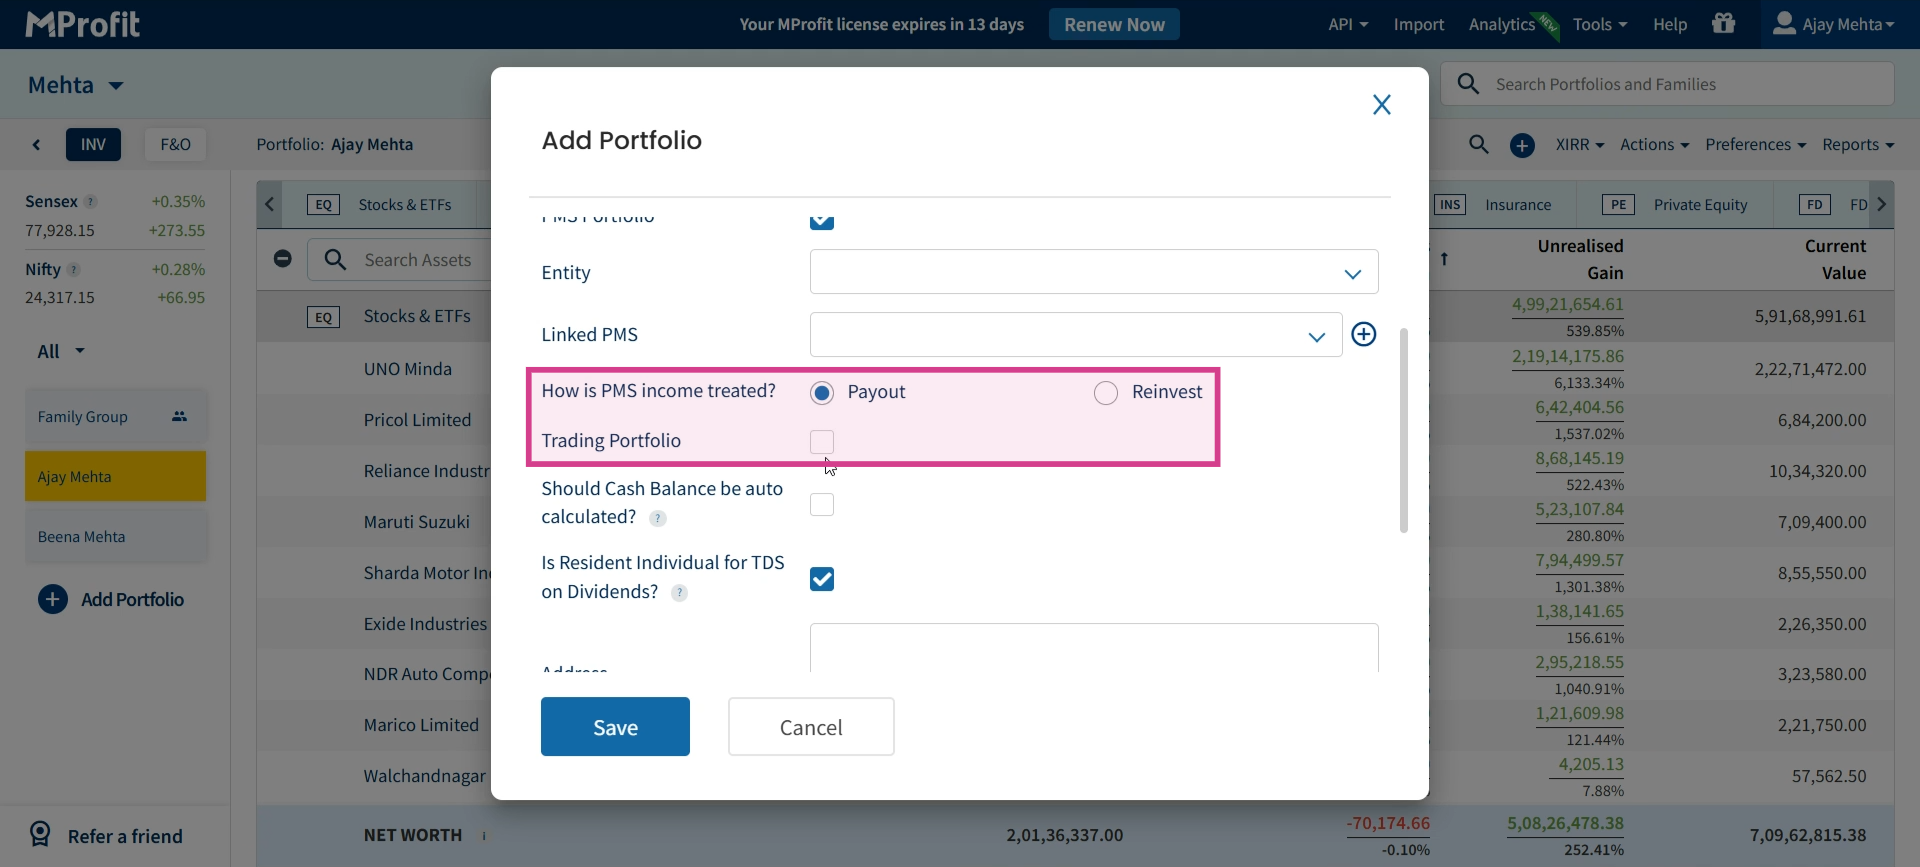The width and height of the screenshot is (1920, 867).
Task: Click the help icon next to Cash Balance question
Action: point(658,518)
